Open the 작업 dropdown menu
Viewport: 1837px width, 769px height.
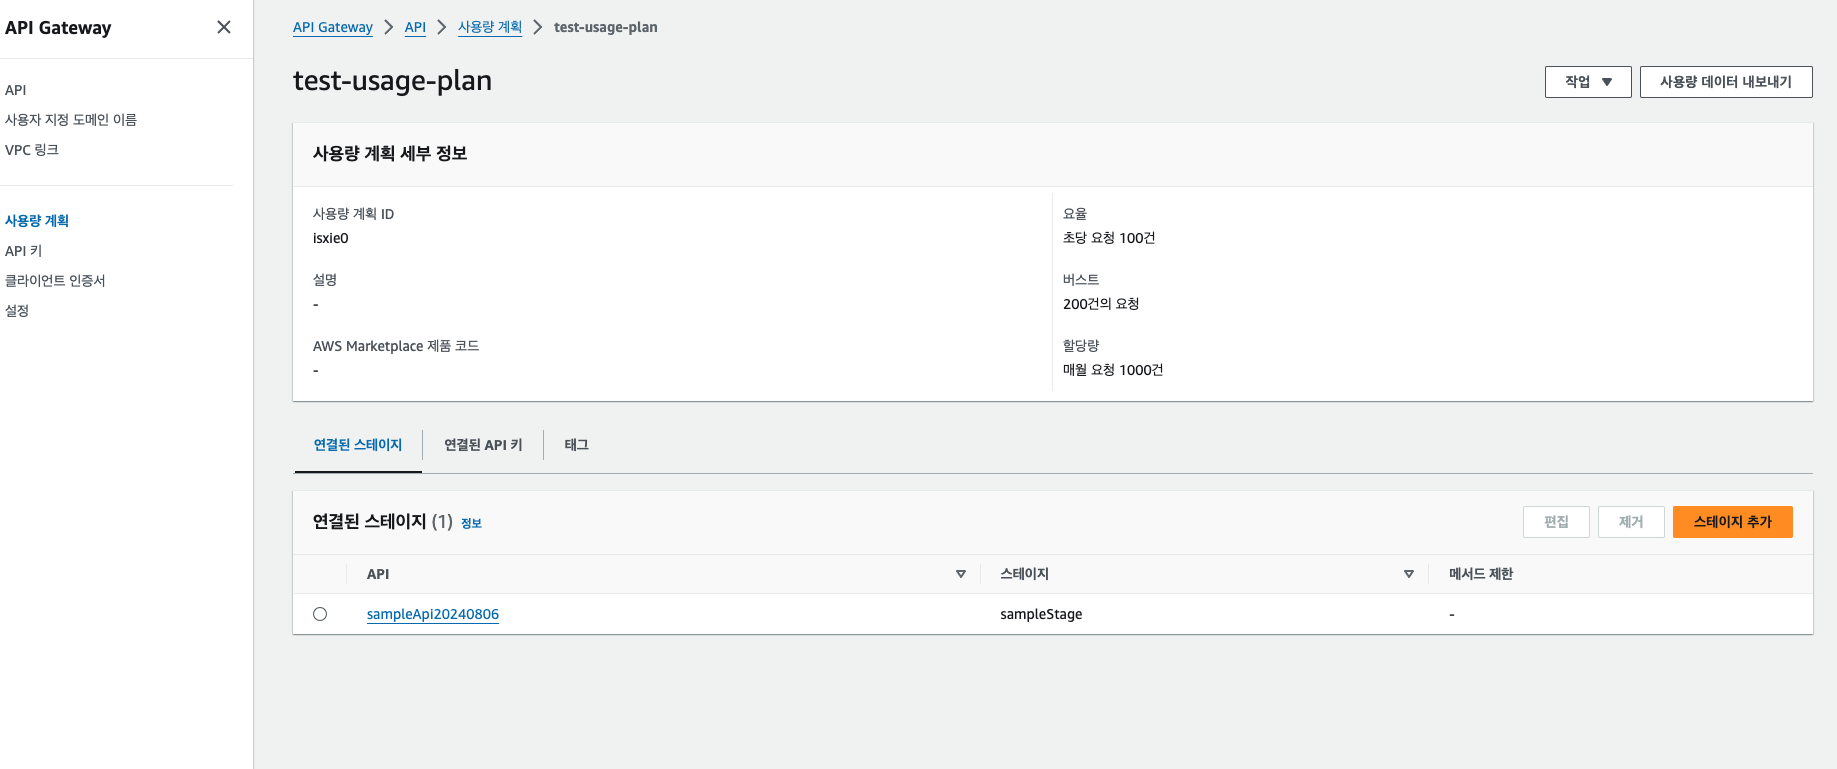tap(1588, 82)
